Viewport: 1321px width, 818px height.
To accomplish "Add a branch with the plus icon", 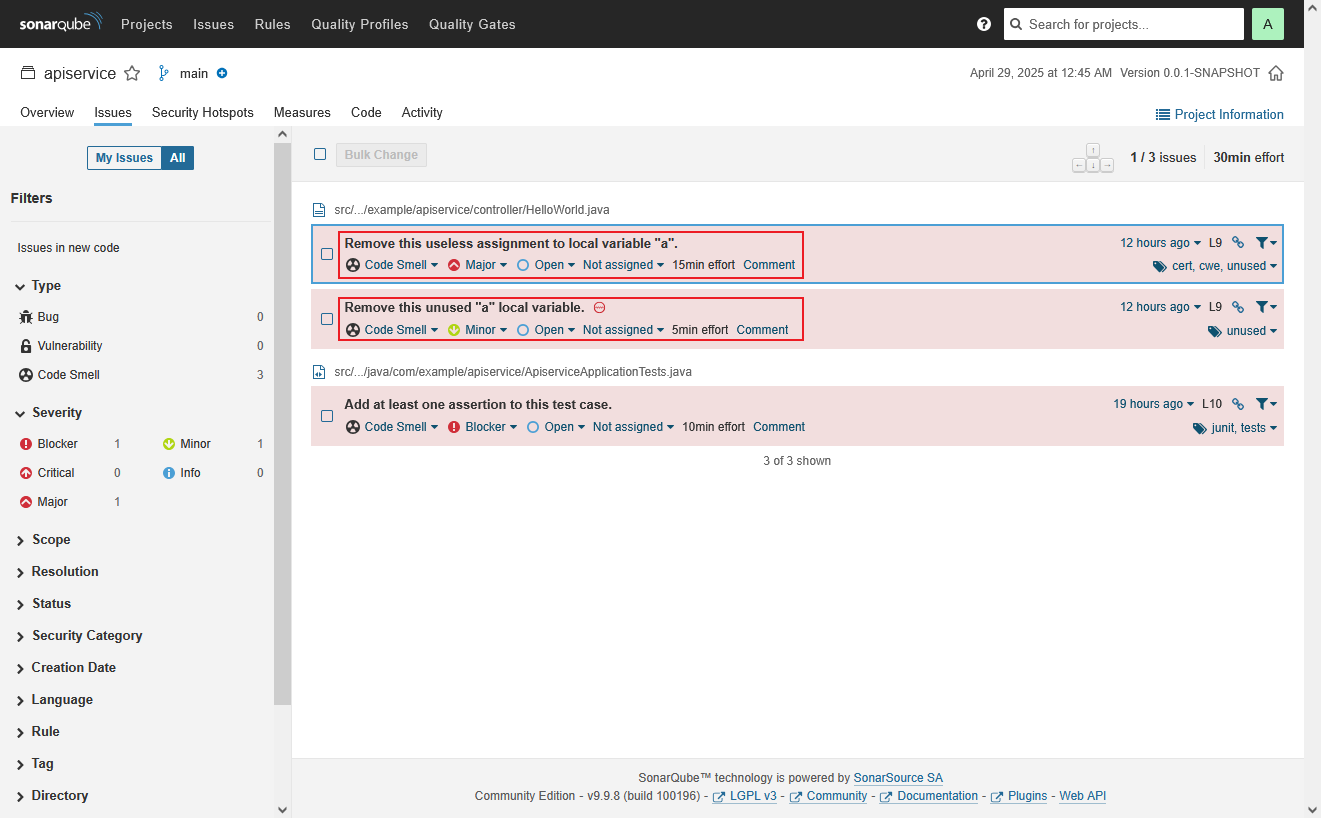I will click(222, 73).
